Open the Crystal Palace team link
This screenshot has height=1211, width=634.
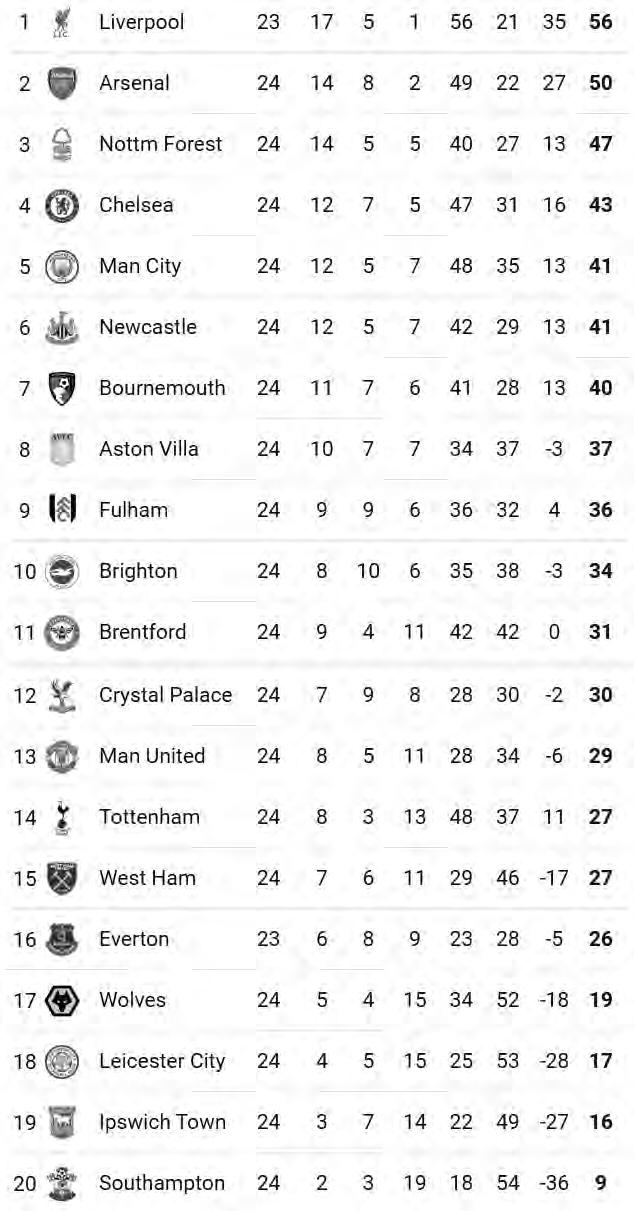pos(165,695)
